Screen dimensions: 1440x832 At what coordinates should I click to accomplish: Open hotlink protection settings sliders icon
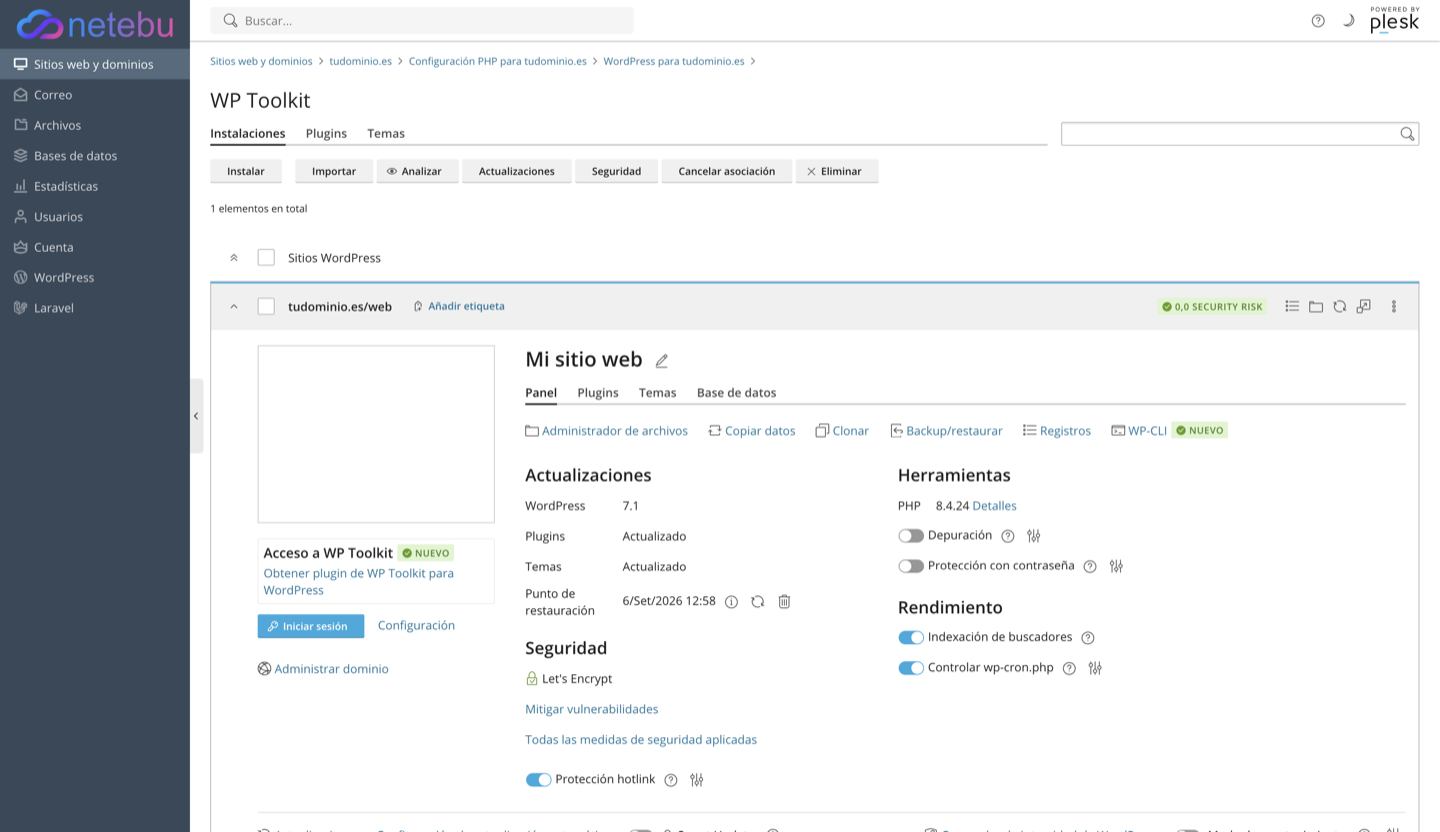pos(697,780)
